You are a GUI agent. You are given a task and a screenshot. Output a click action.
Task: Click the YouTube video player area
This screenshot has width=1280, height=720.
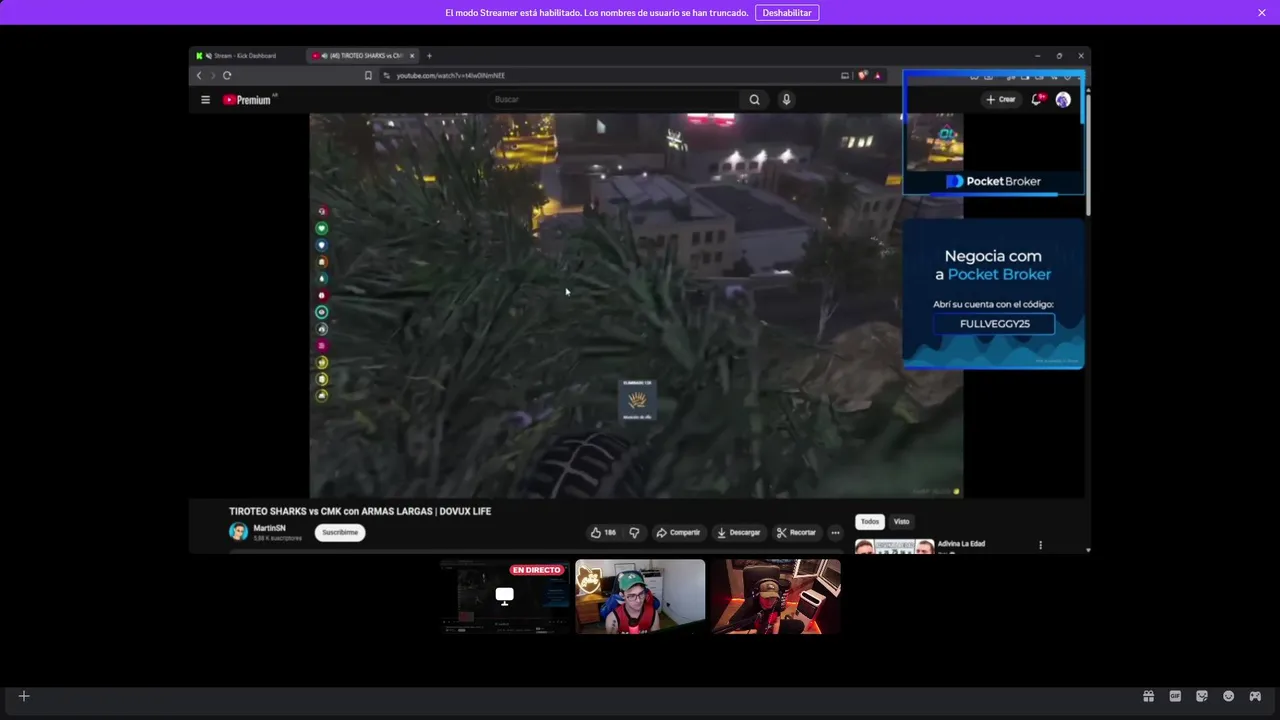click(636, 305)
